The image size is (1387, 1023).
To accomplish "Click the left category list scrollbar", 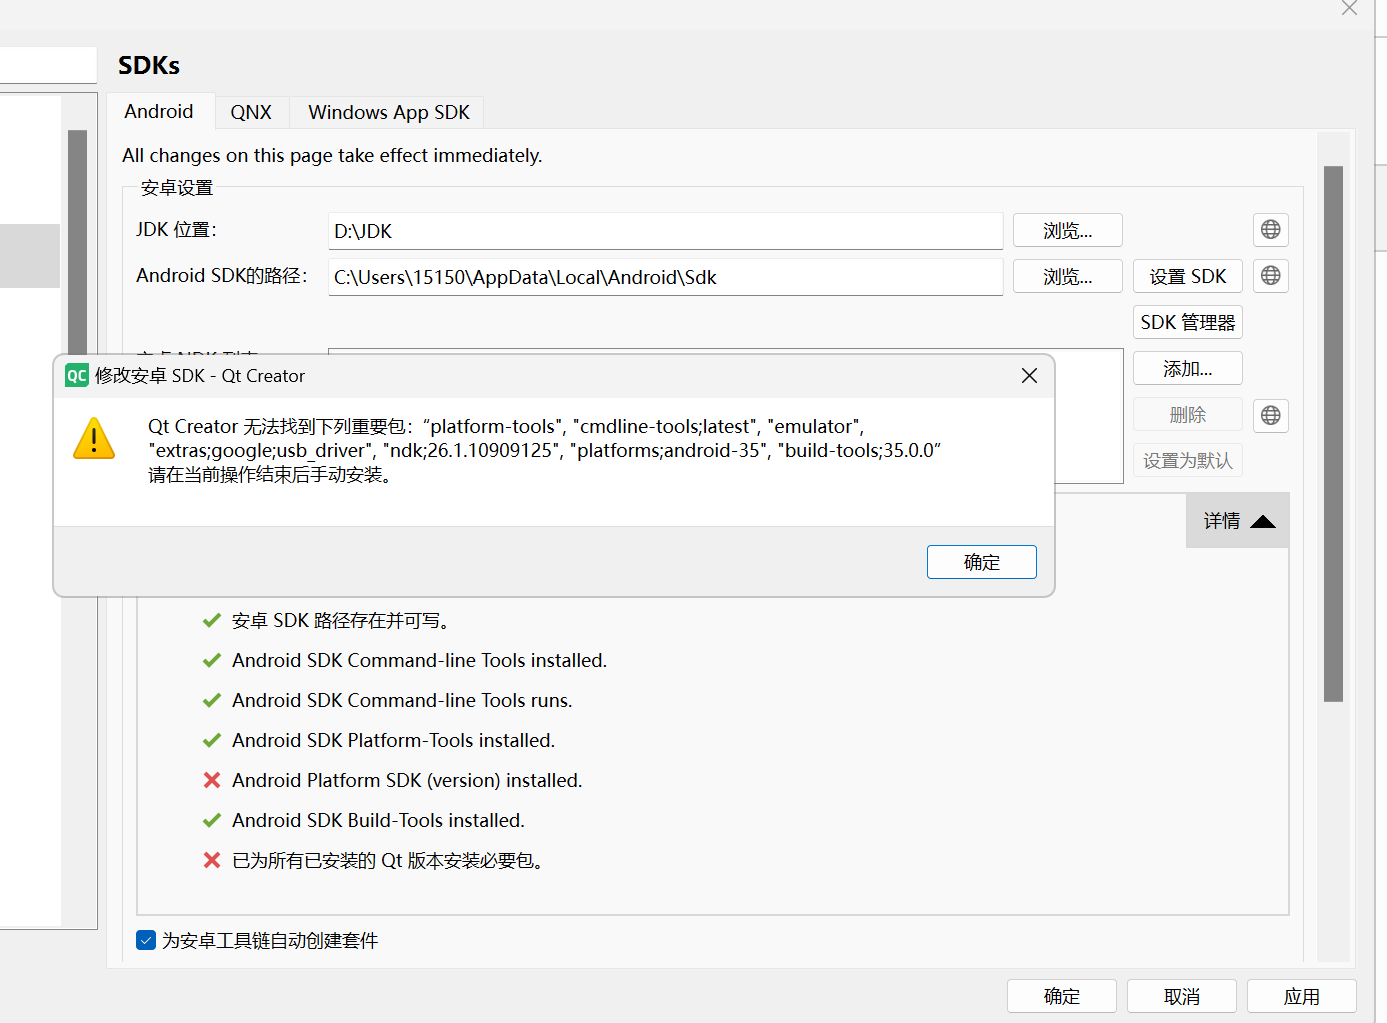I will click(x=77, y=240).
